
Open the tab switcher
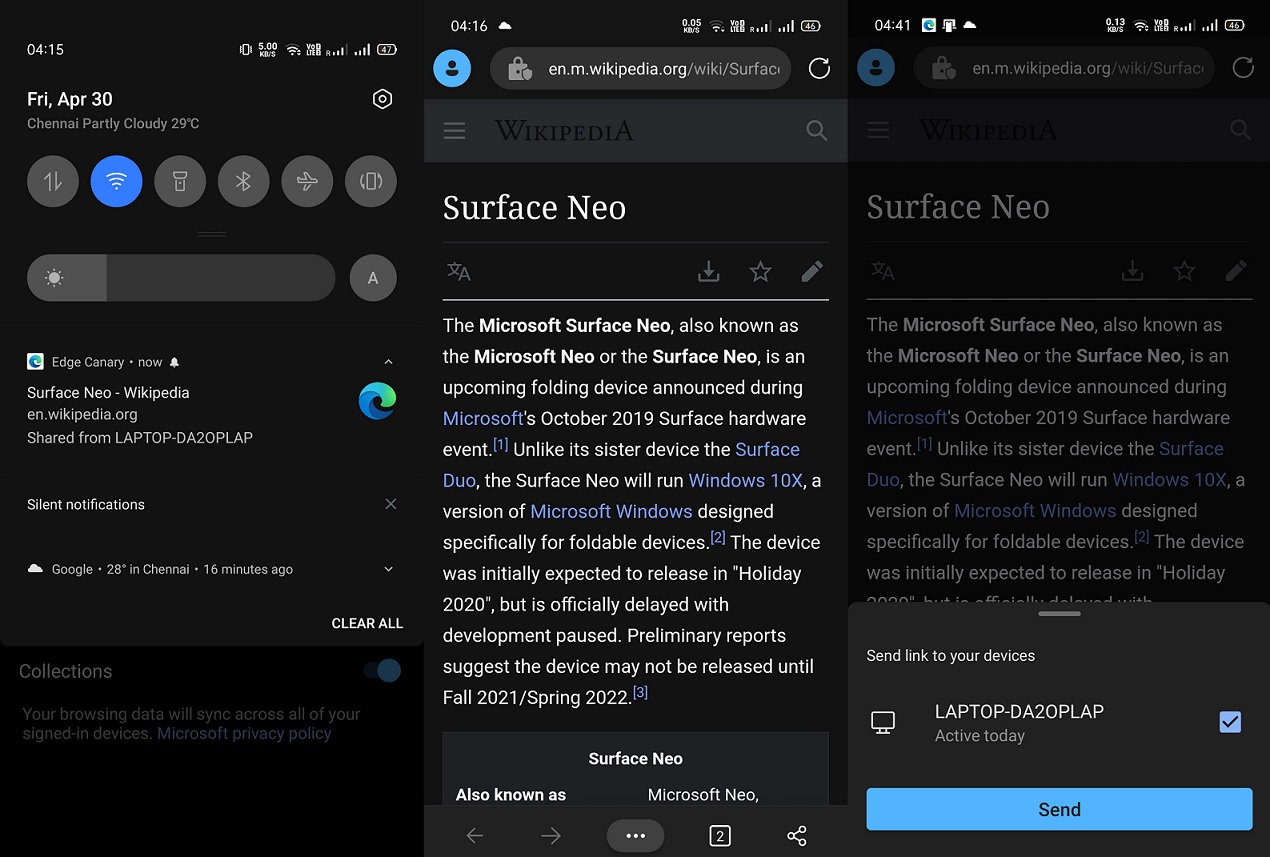[719, 835]
